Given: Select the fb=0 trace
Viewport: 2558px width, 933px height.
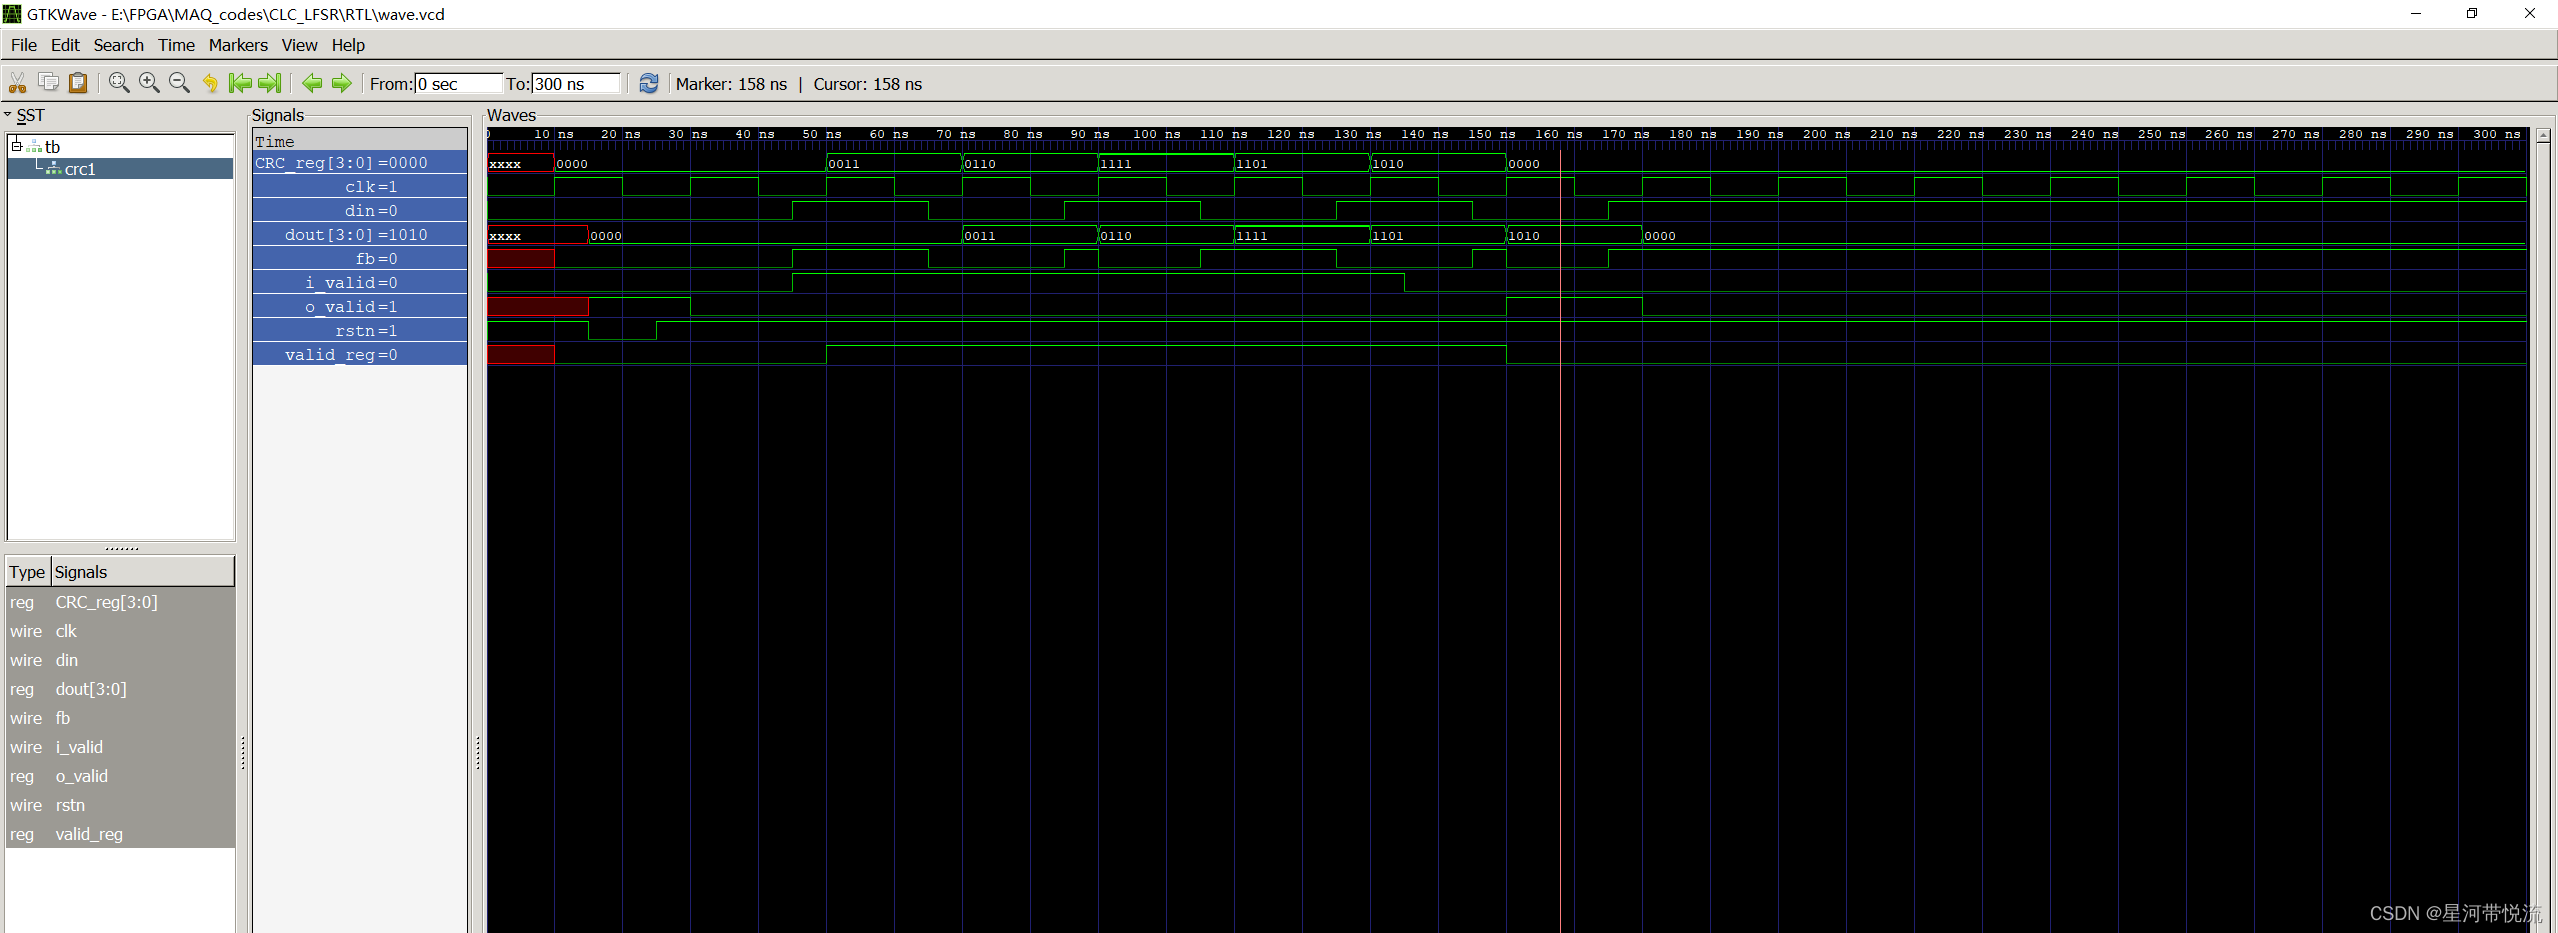Looking at the screenshot, I should pos(360,259).
